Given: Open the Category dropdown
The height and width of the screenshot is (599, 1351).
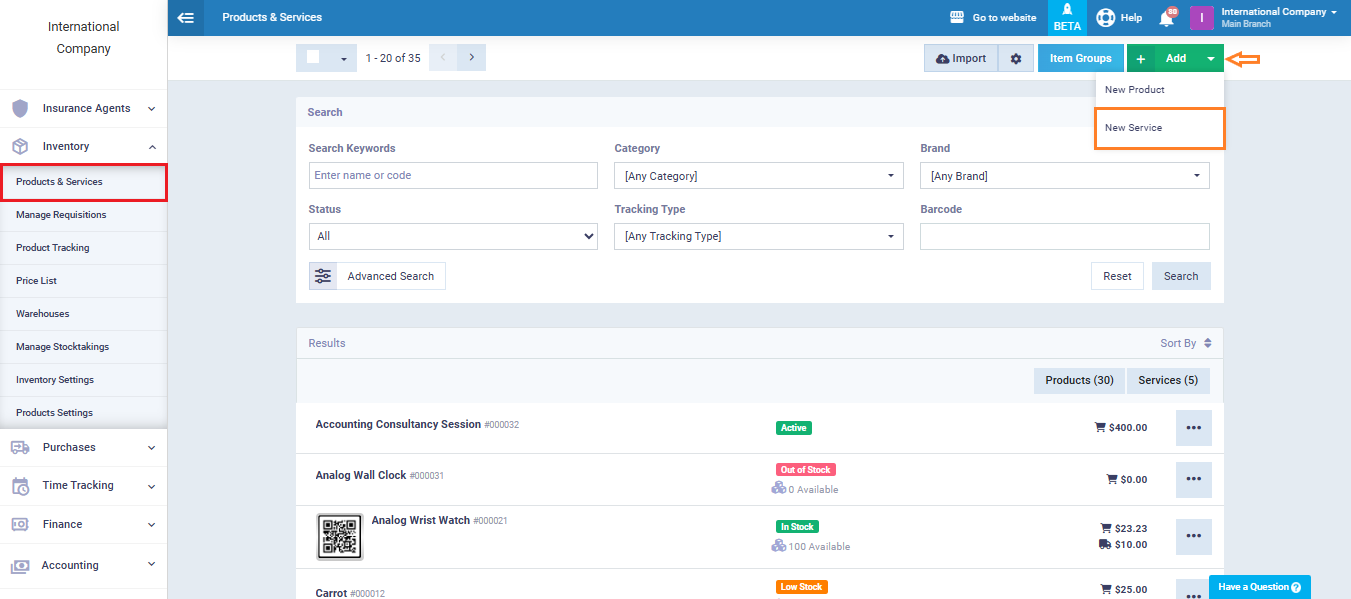Looking at the screenshot, I should 758,176.
